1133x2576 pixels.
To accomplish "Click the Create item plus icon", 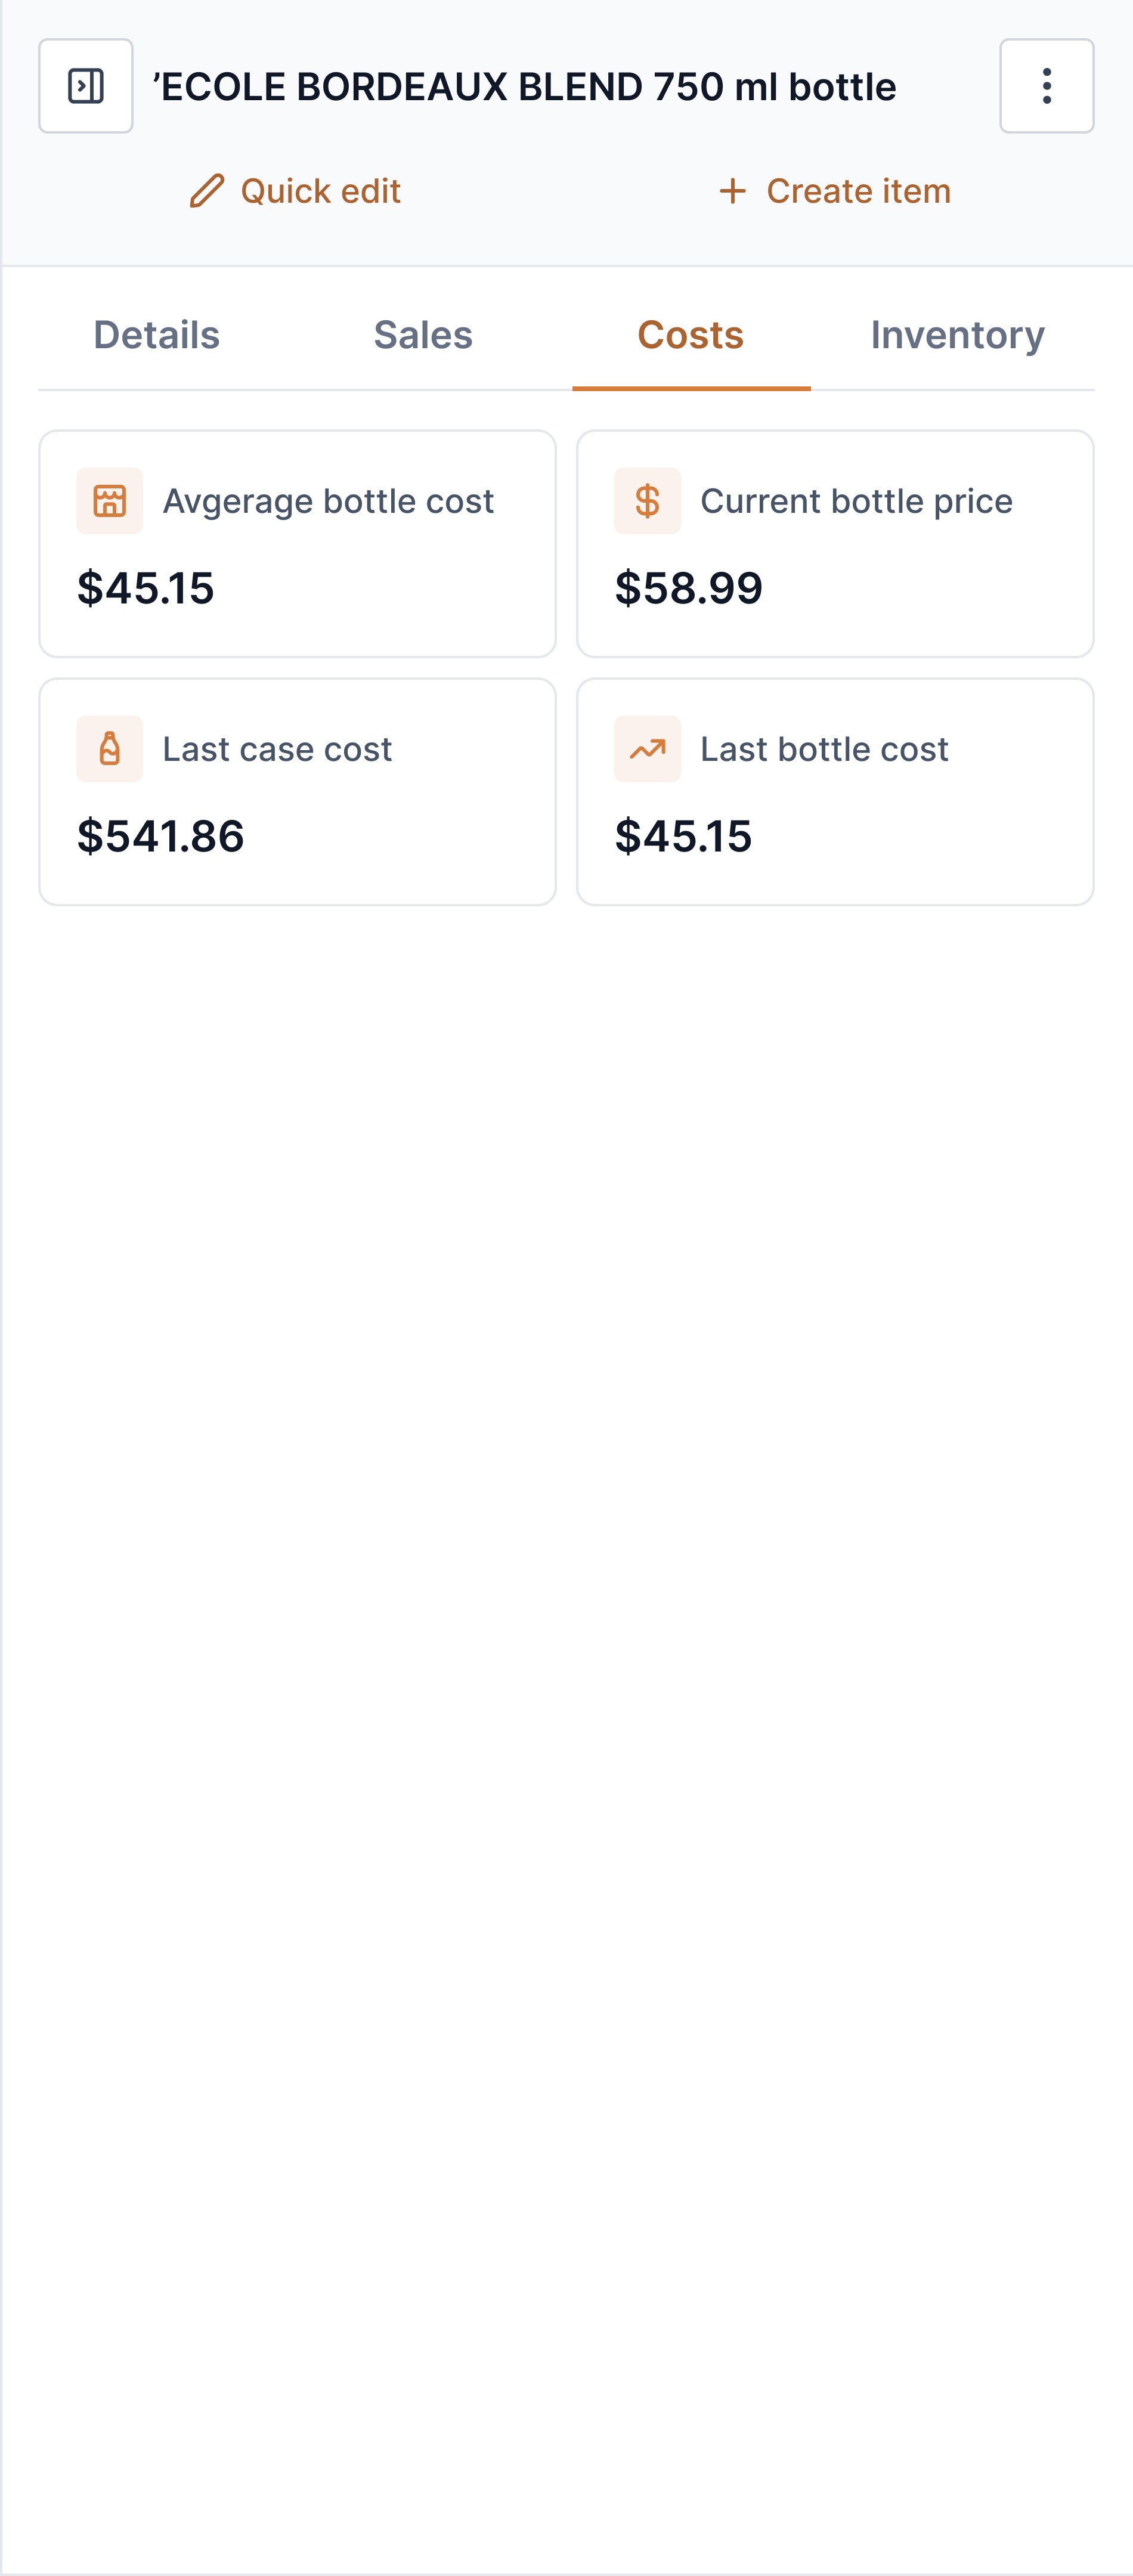I will click(x=733, y=191).
